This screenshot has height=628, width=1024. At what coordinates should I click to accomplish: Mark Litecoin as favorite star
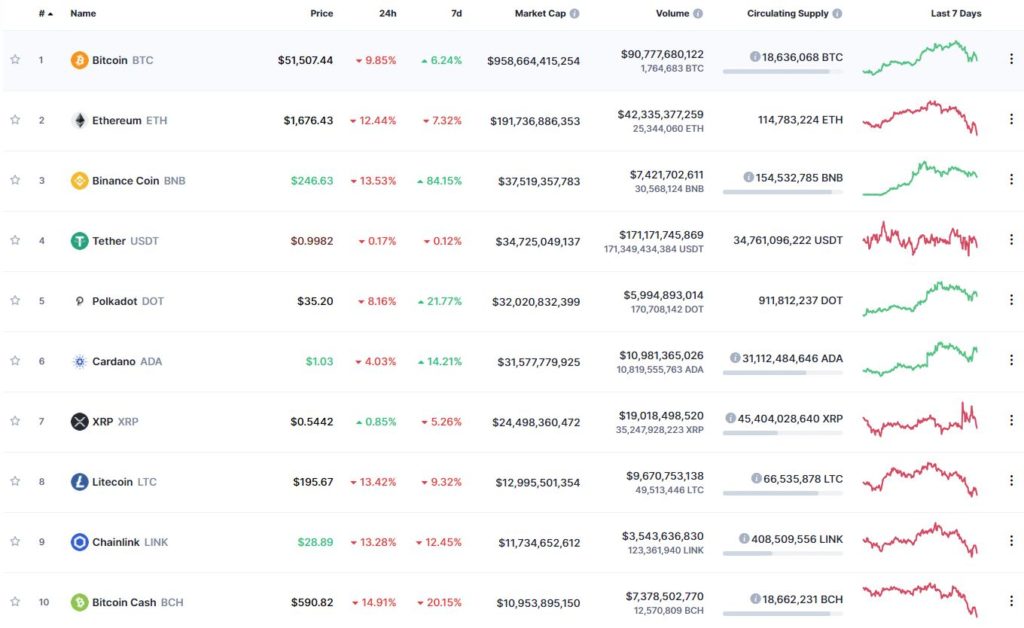[15, 481]
